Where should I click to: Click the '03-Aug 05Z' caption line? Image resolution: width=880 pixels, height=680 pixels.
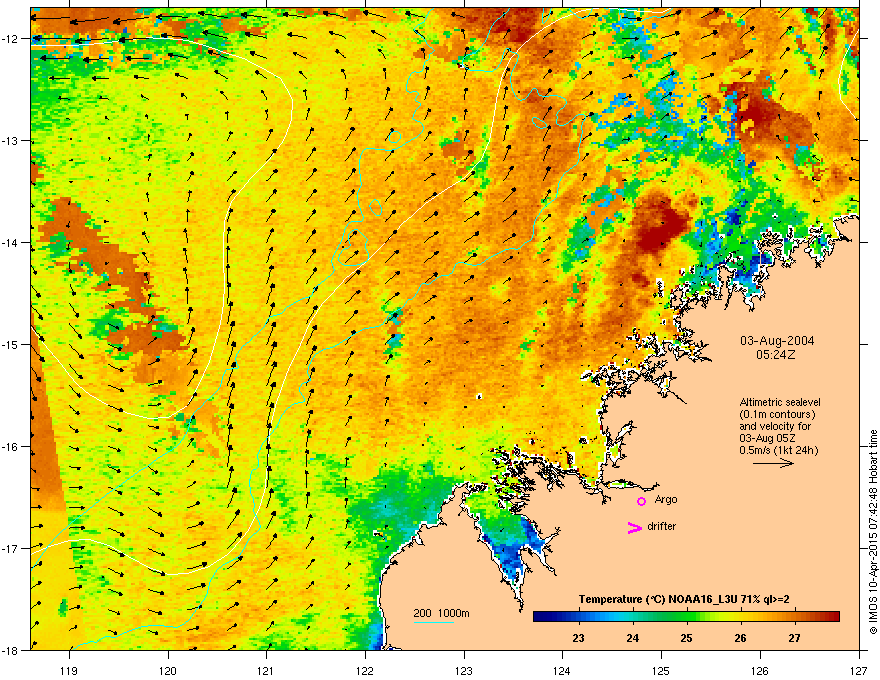coord(767,438)
